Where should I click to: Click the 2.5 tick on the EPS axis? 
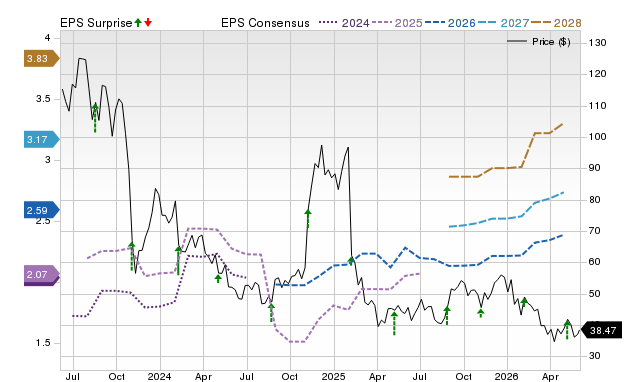coord(43,221)
